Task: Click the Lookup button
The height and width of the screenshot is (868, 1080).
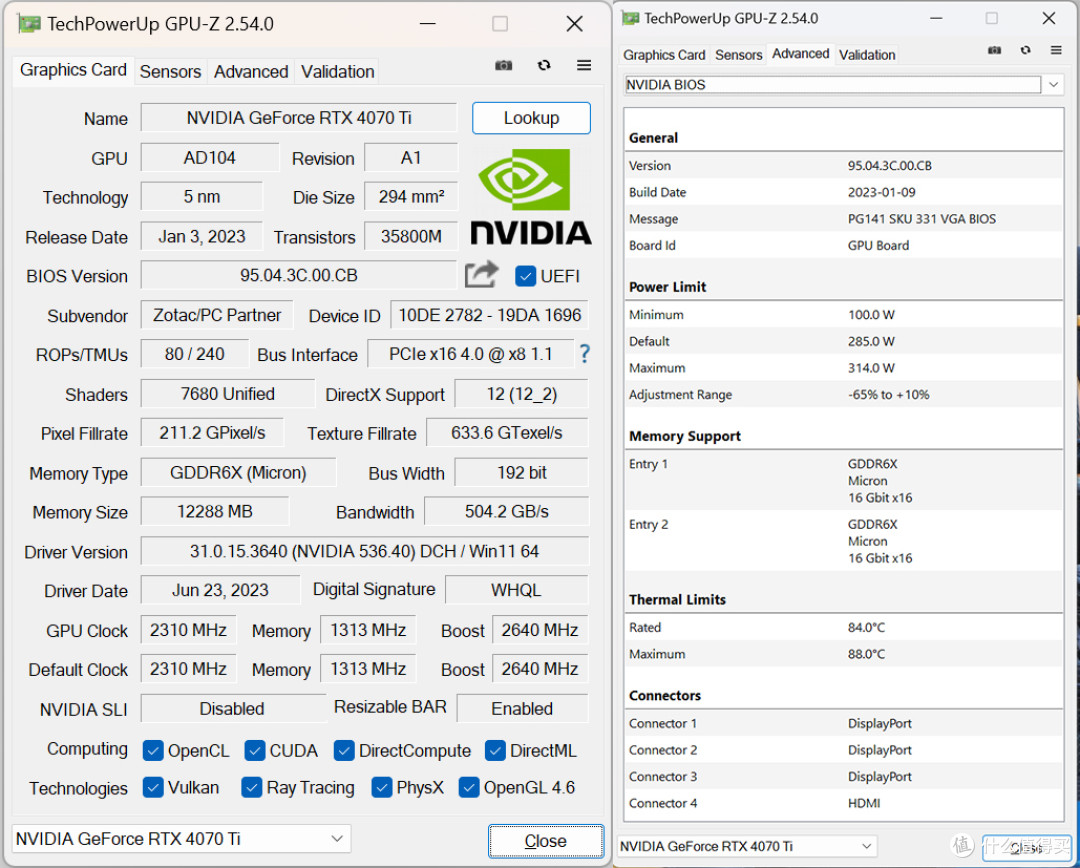Action: point(531,117)
